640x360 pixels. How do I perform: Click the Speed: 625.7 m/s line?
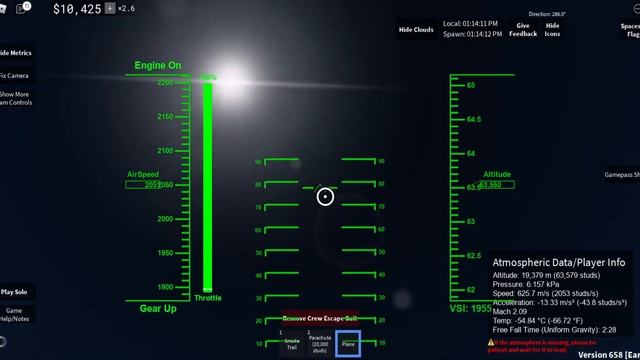point(545,293)
